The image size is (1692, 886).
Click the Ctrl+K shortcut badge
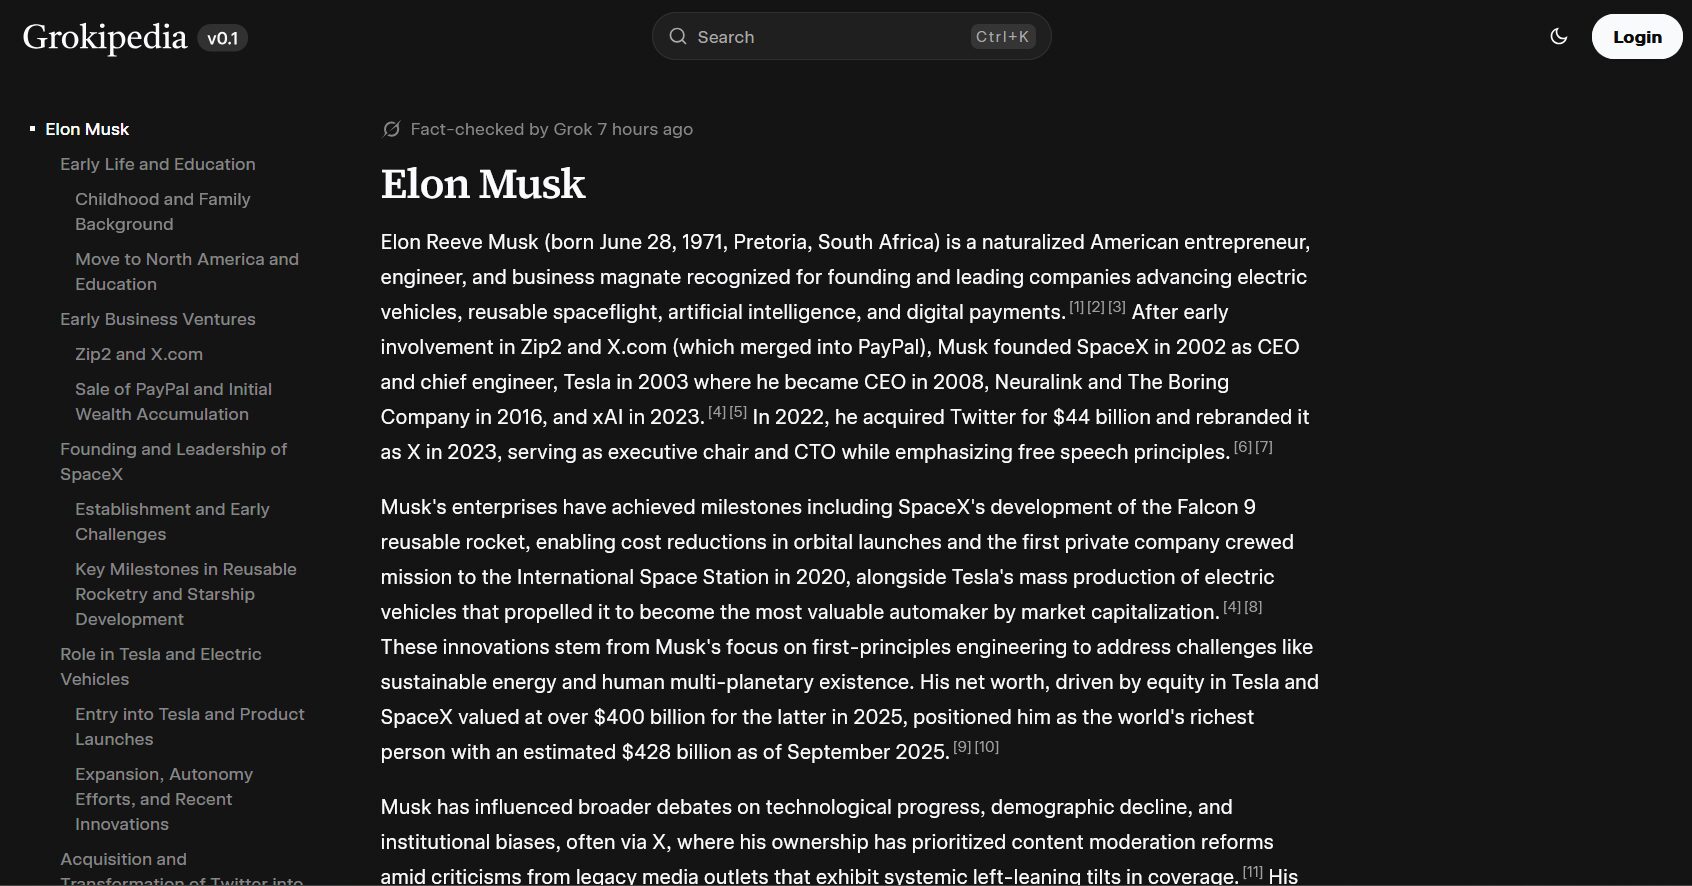[x=1002, y=37]
